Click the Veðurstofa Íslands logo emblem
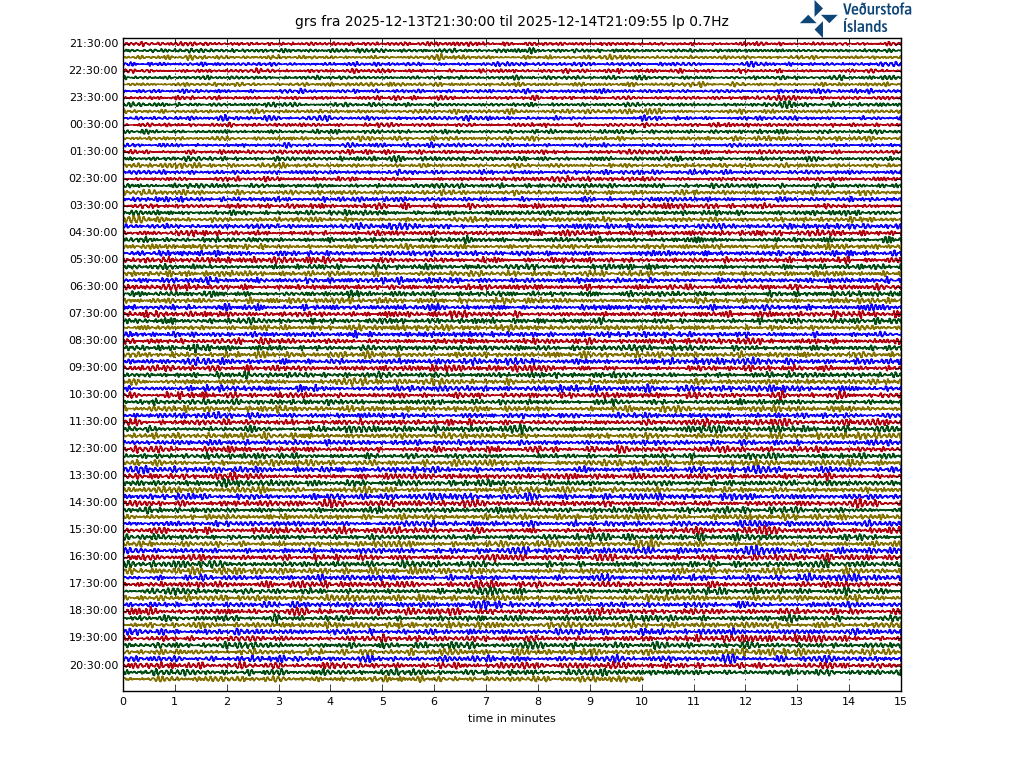This screenshot has width=1024, height=768. 818,19
